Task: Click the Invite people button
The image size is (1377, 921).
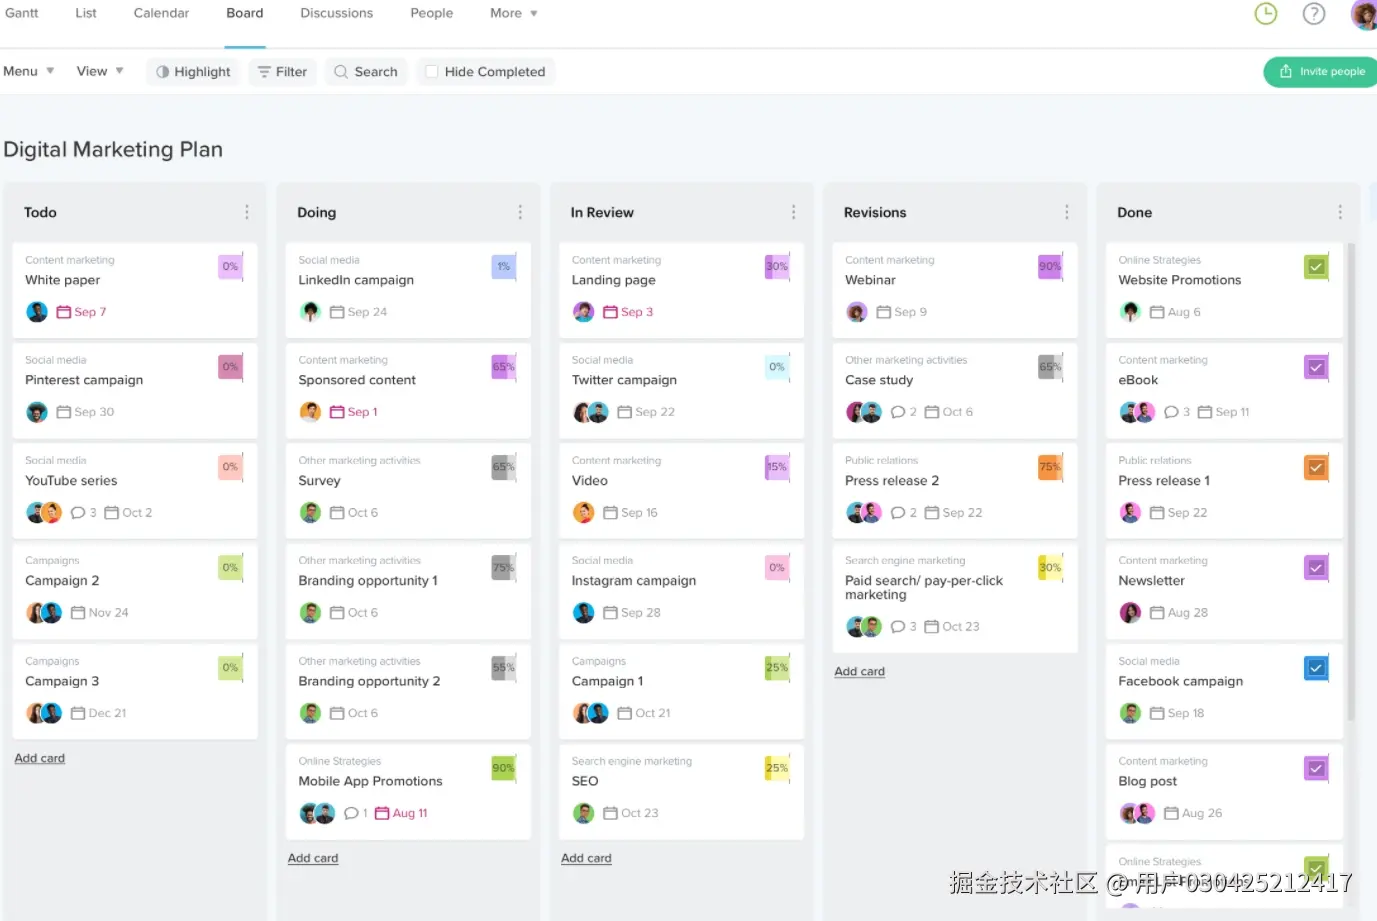Action: (1321, 72)
